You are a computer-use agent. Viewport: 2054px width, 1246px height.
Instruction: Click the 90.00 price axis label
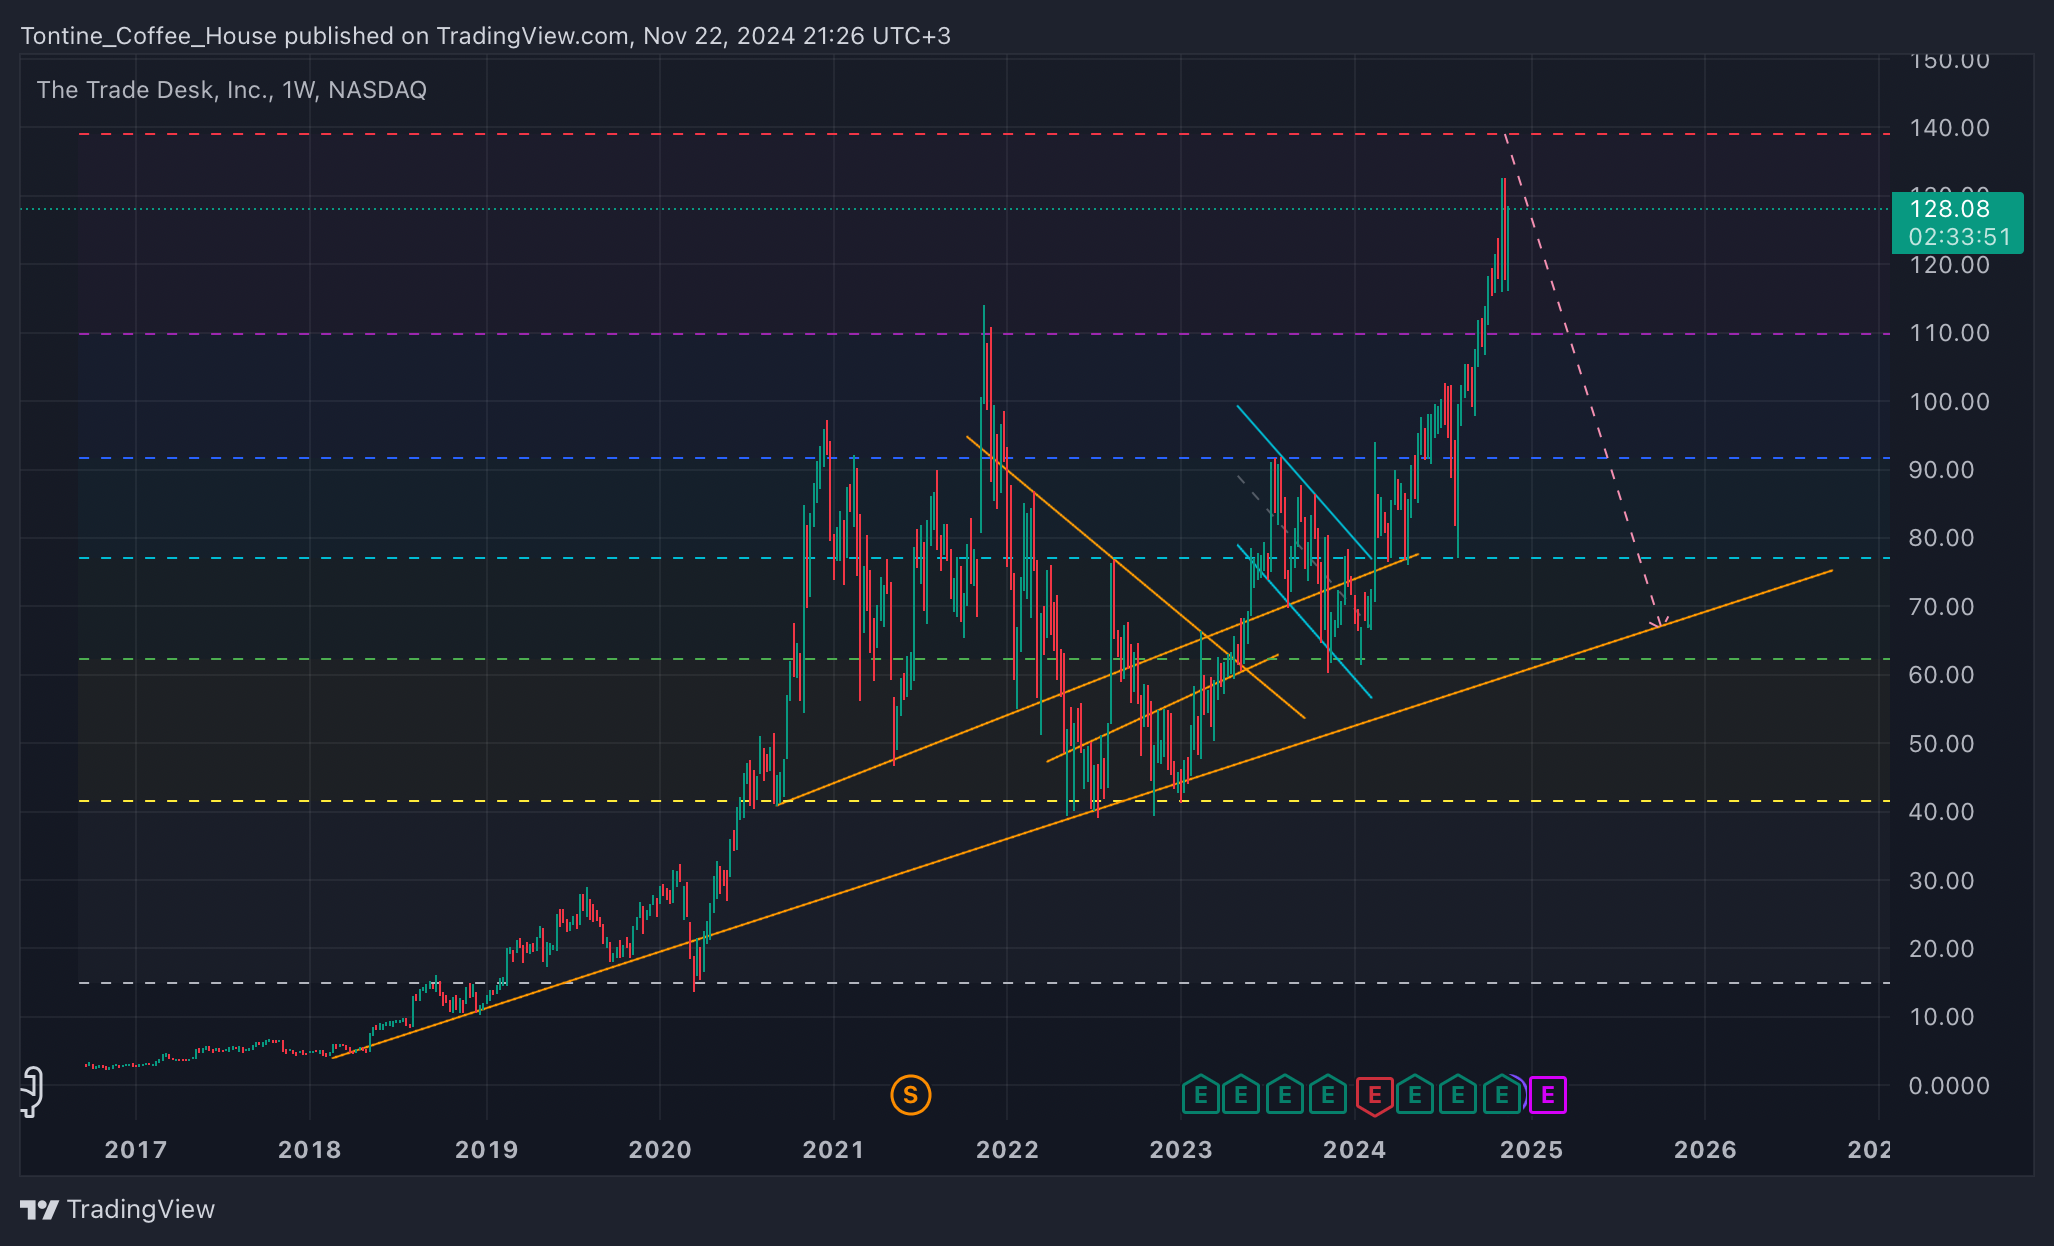(1941, 470)
